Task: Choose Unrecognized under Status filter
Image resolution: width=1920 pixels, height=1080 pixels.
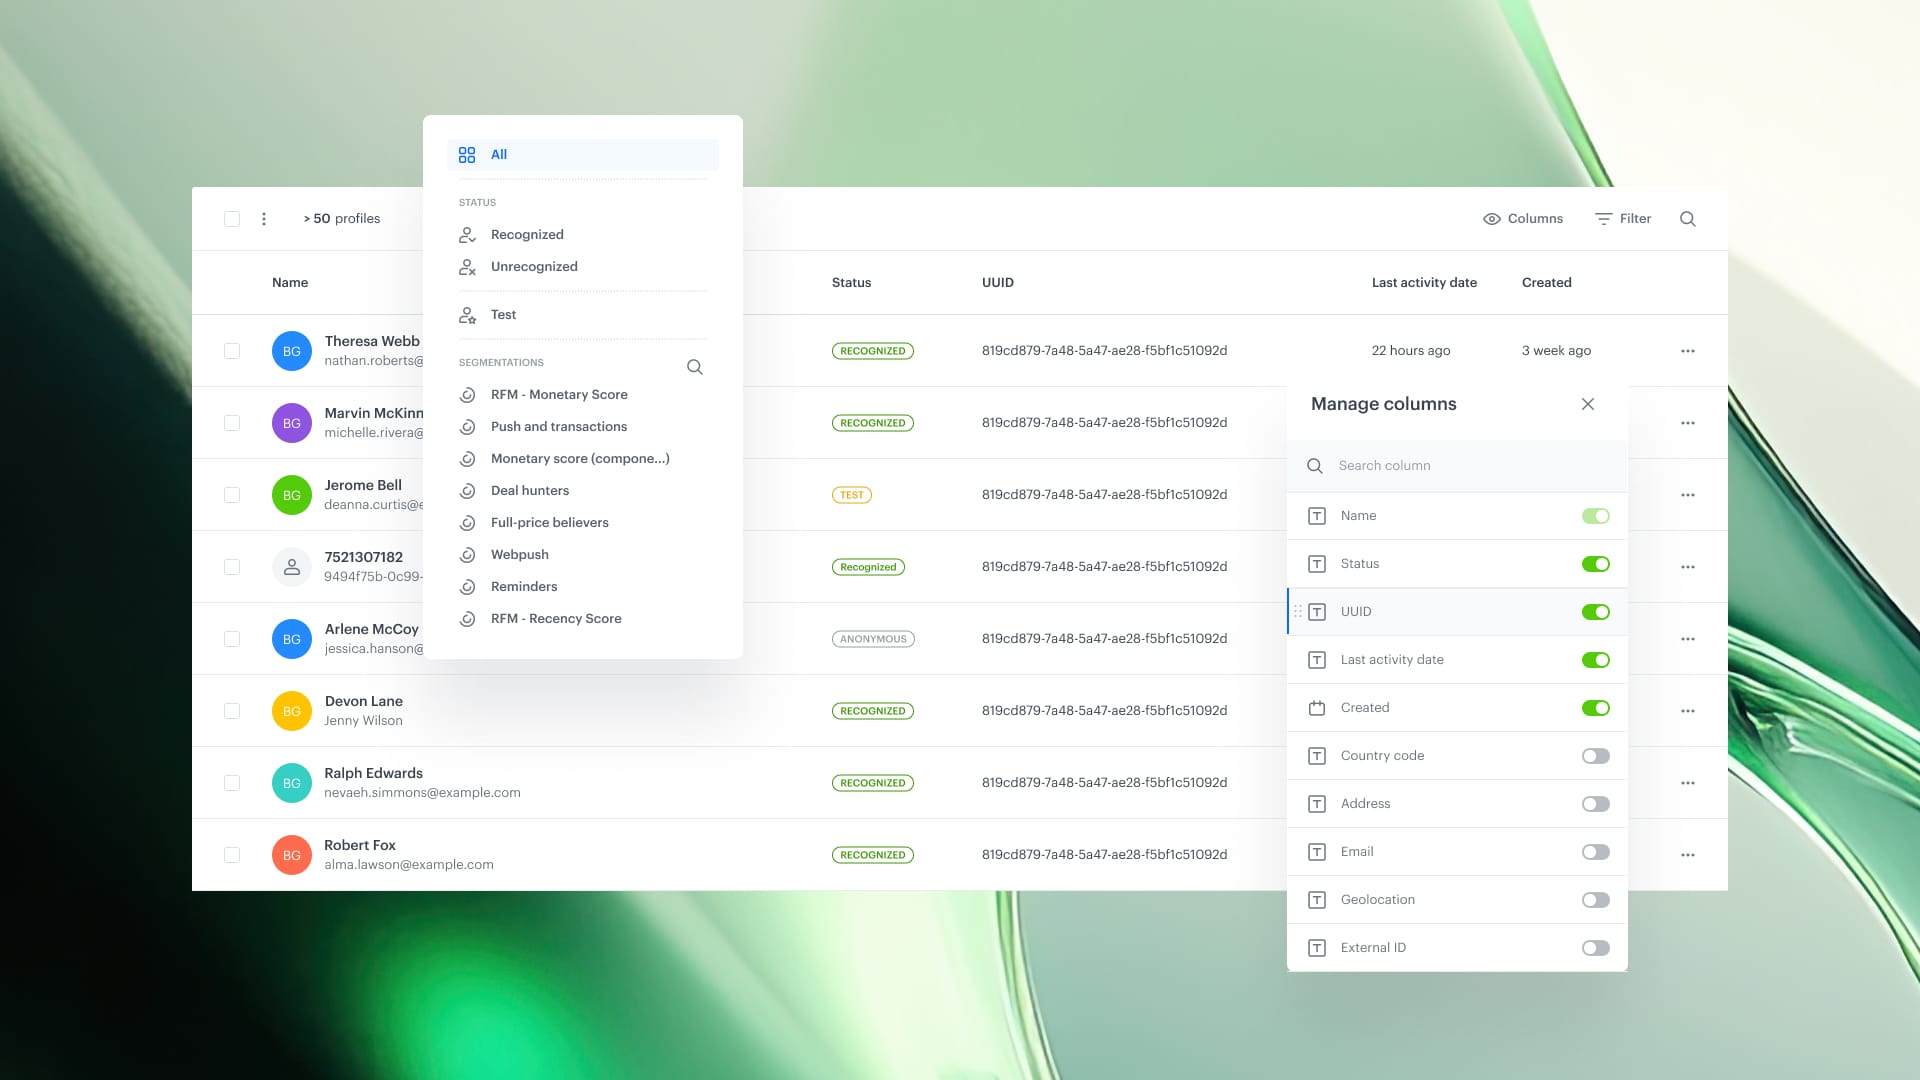Action: (534, 266)
